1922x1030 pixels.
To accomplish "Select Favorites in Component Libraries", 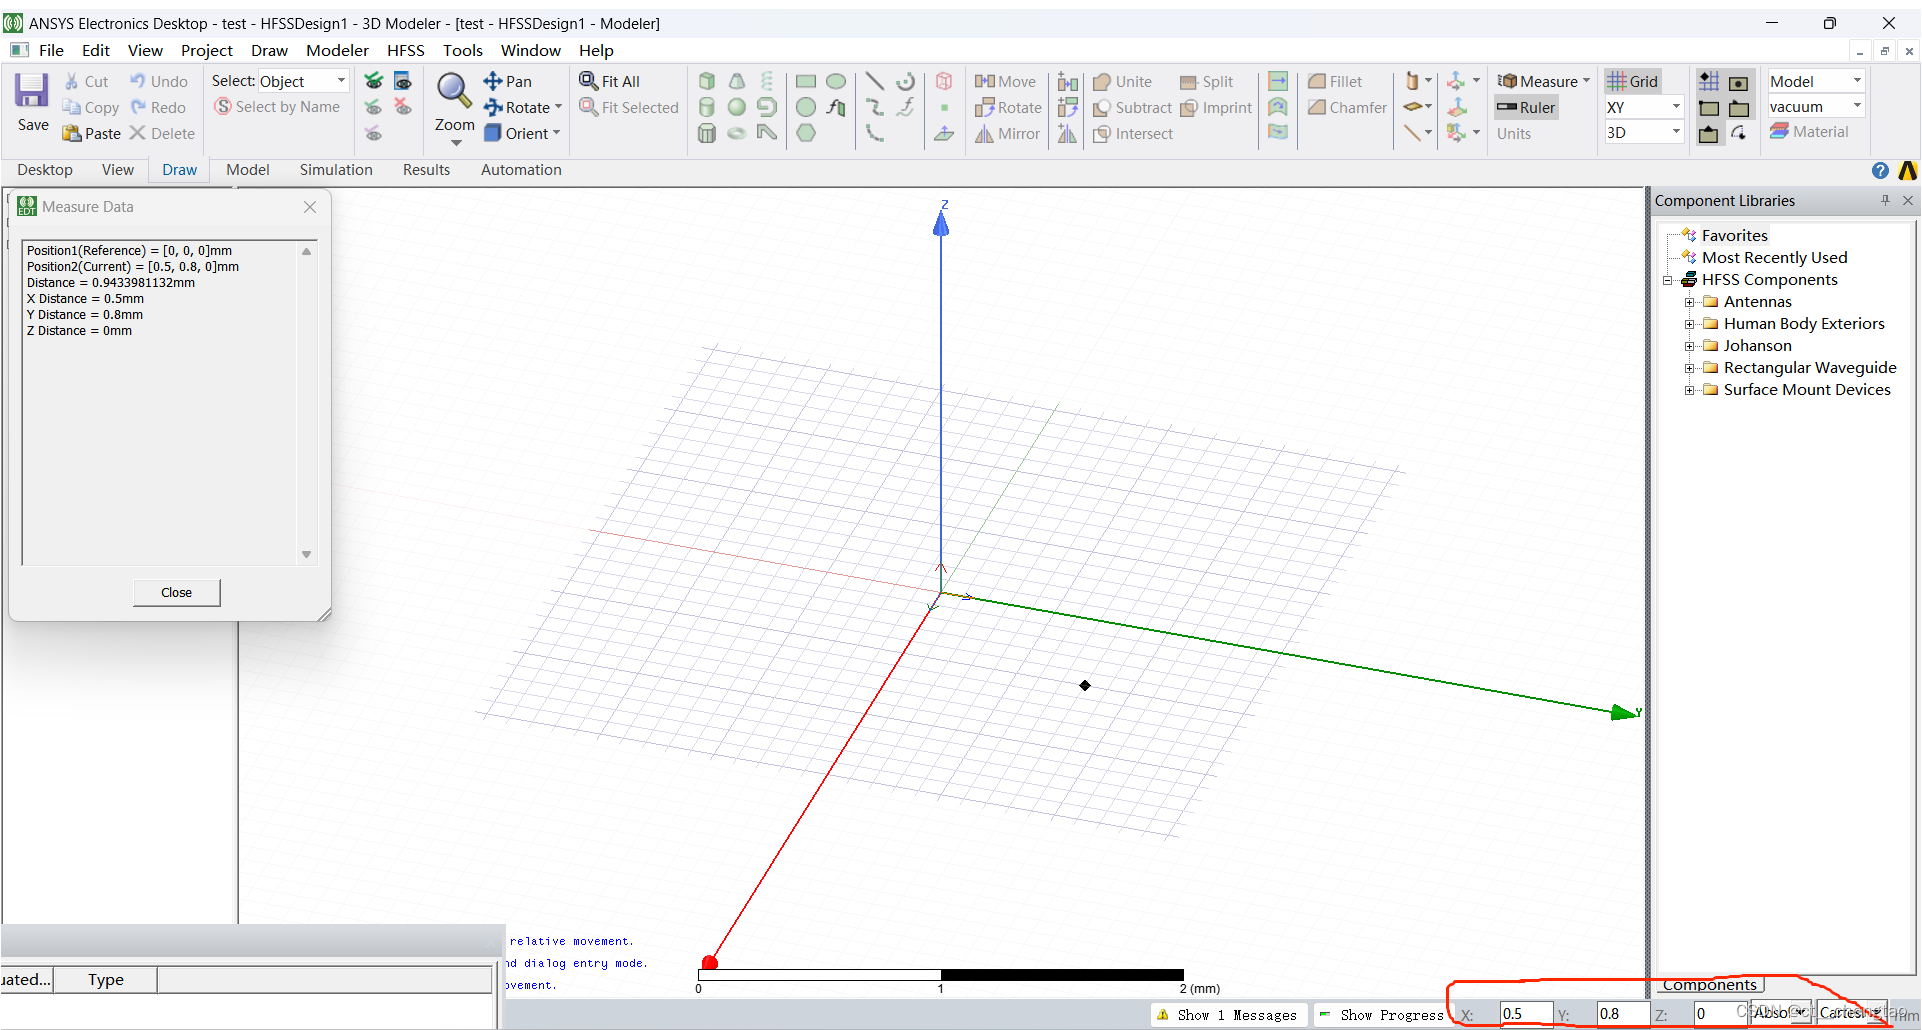I will (x=1735, y=236).
